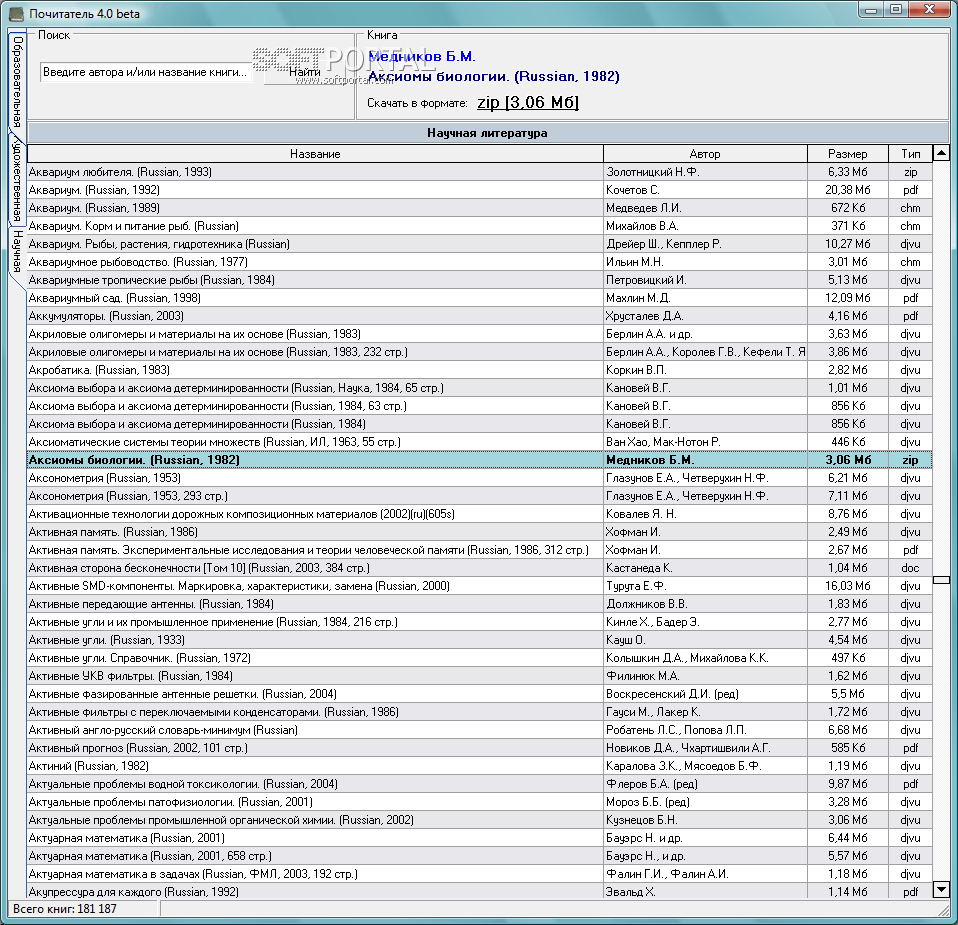
Task: Select Активные передающие антенны. (Russian, 1984) row
Action: [x=480, y=604]
